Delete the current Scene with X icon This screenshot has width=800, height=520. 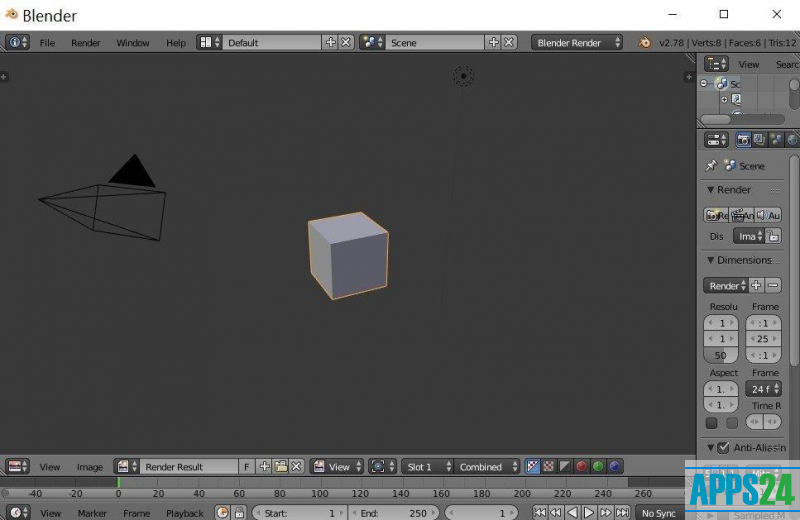click(509, 42)
